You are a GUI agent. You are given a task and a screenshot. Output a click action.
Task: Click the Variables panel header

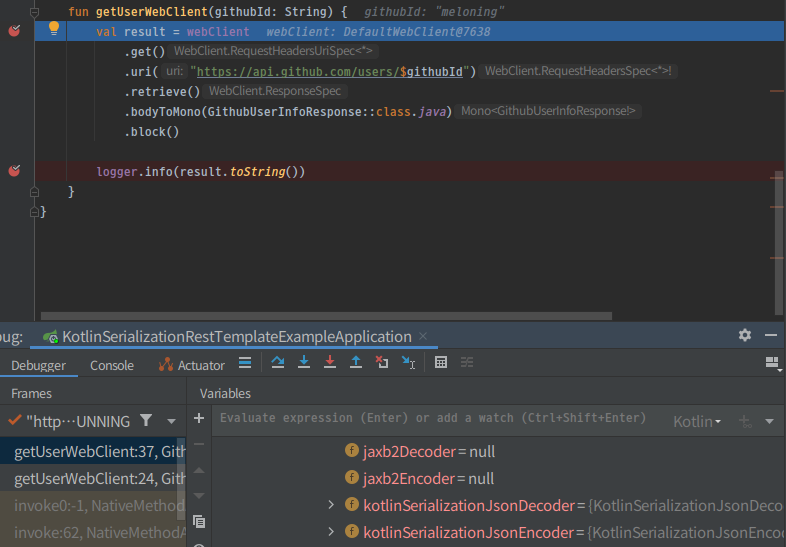tap(225, 394)
